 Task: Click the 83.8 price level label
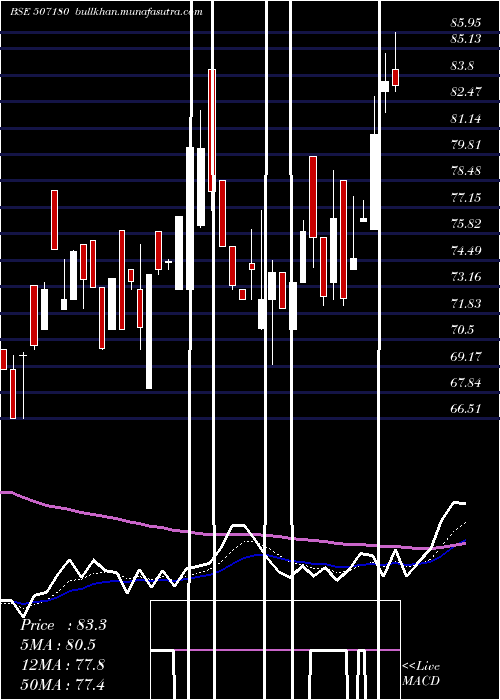(x=462, y=66)
